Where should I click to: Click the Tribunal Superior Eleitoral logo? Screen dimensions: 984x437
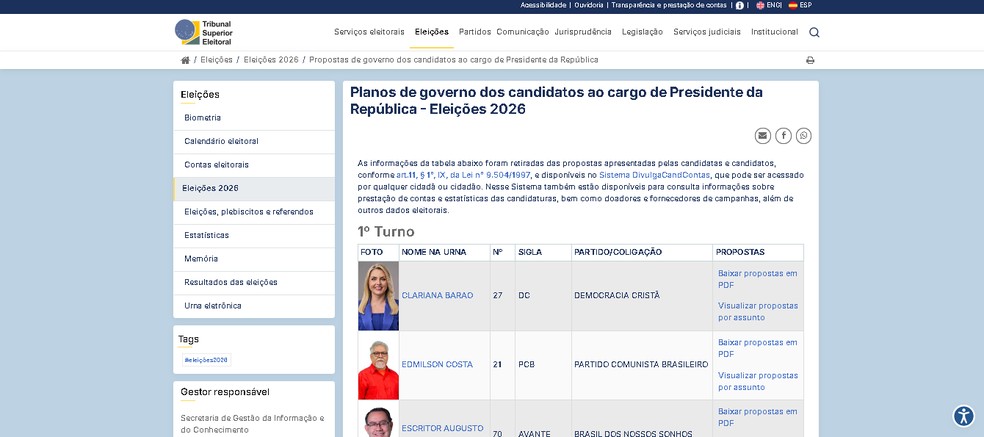(203, 32)
